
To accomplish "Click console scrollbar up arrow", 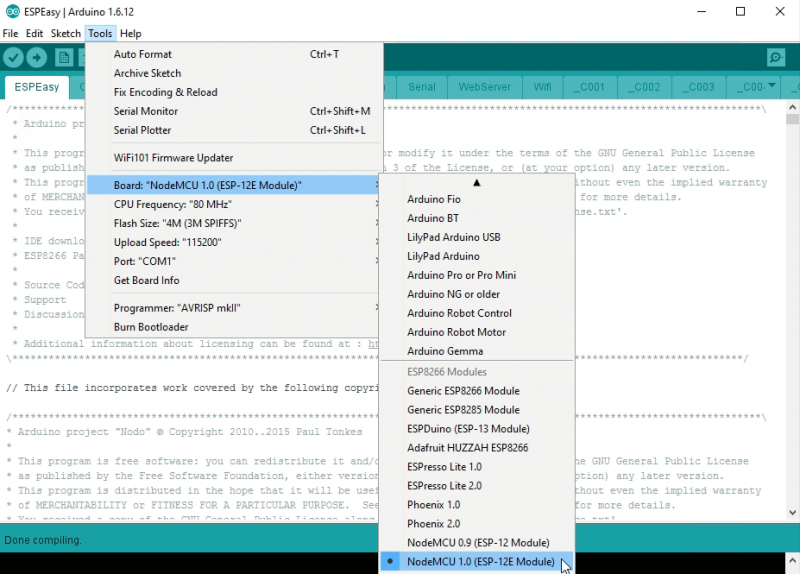I will (792, 560).
